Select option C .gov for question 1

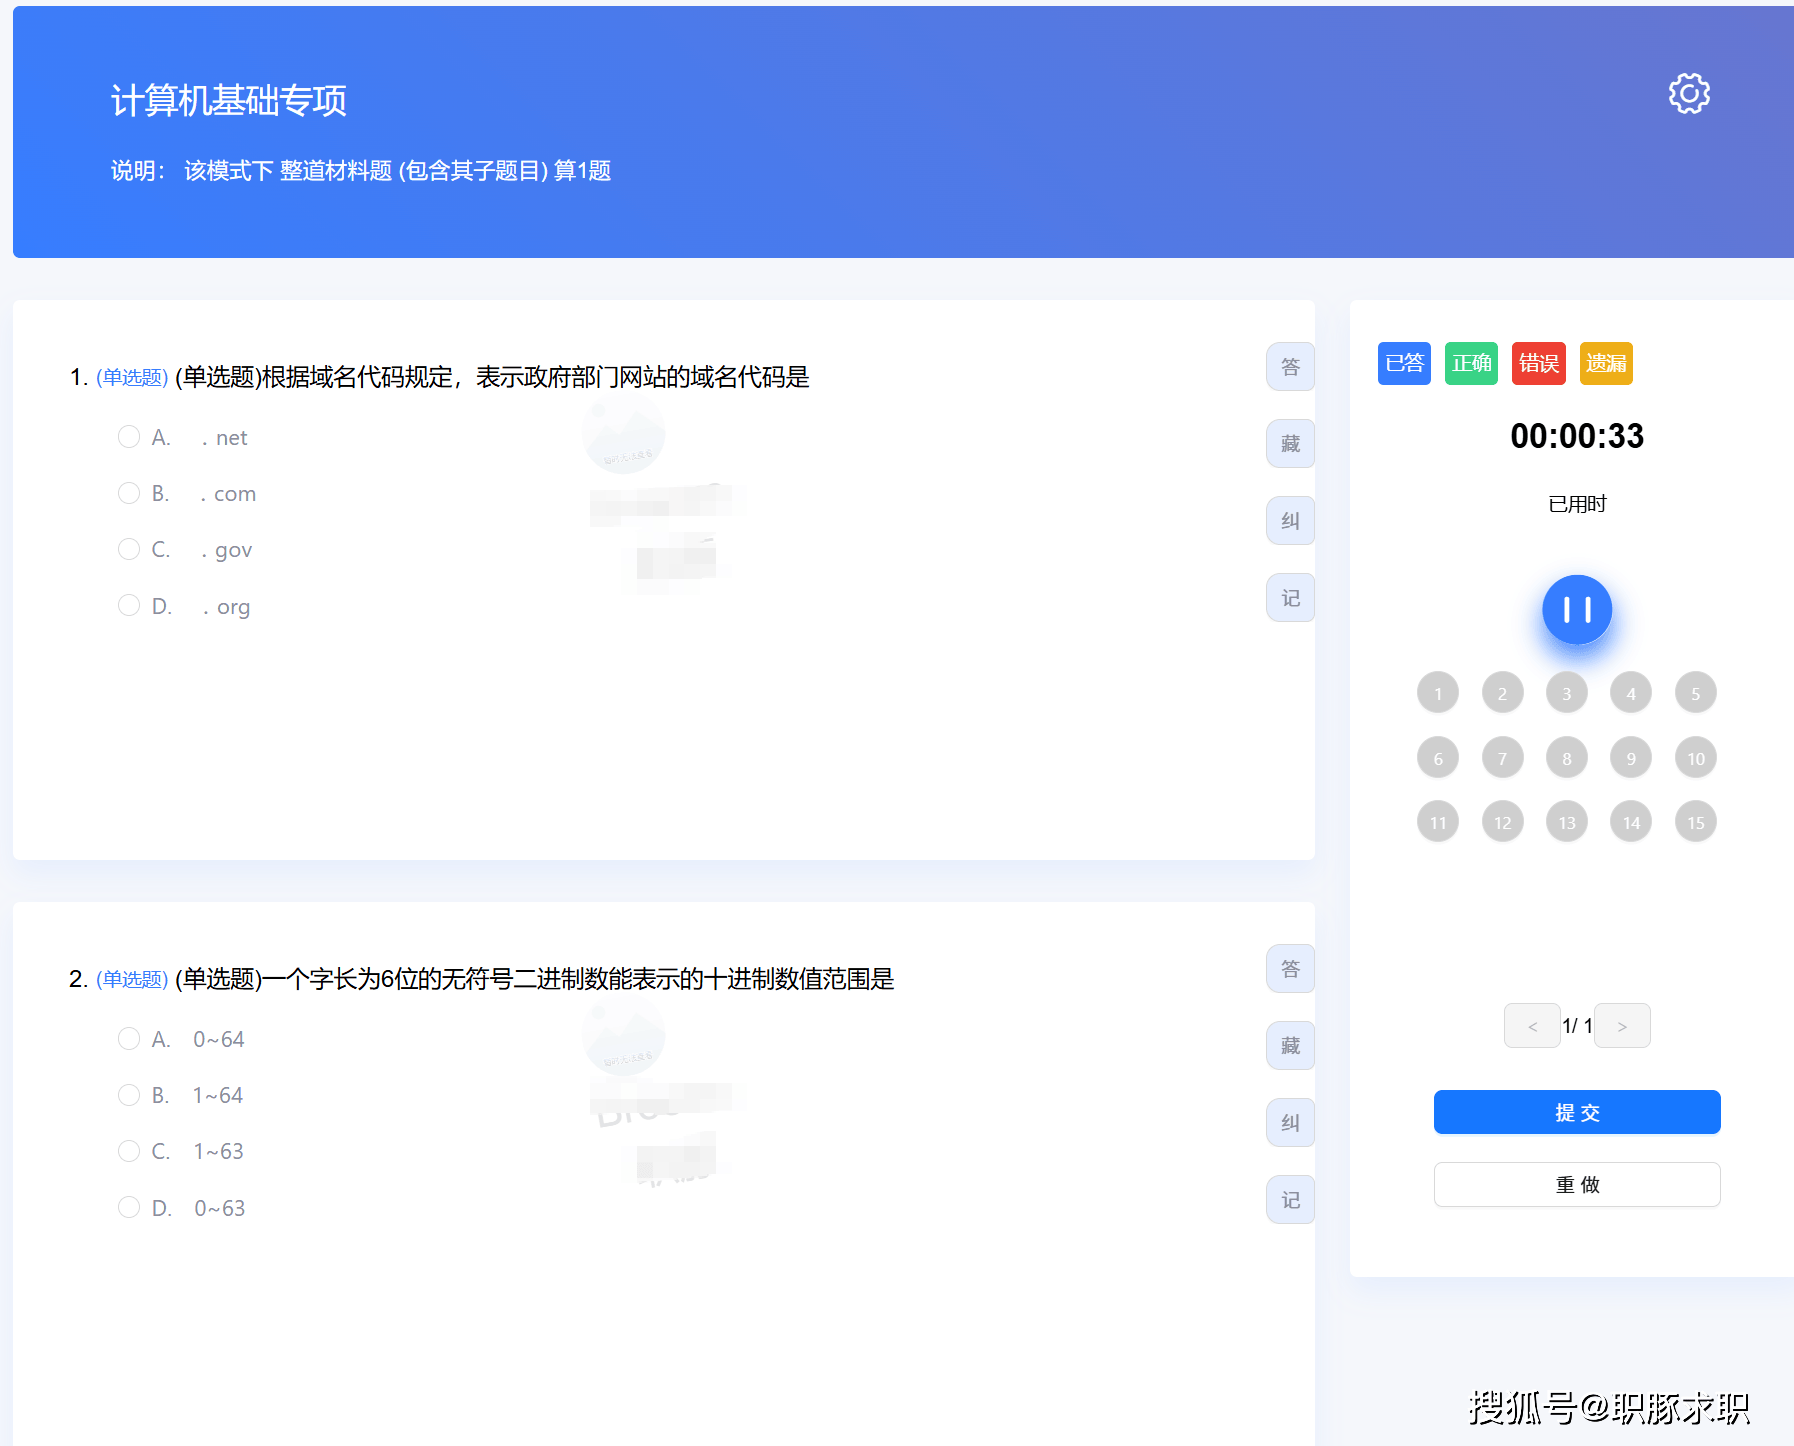(x=129, y=549)
